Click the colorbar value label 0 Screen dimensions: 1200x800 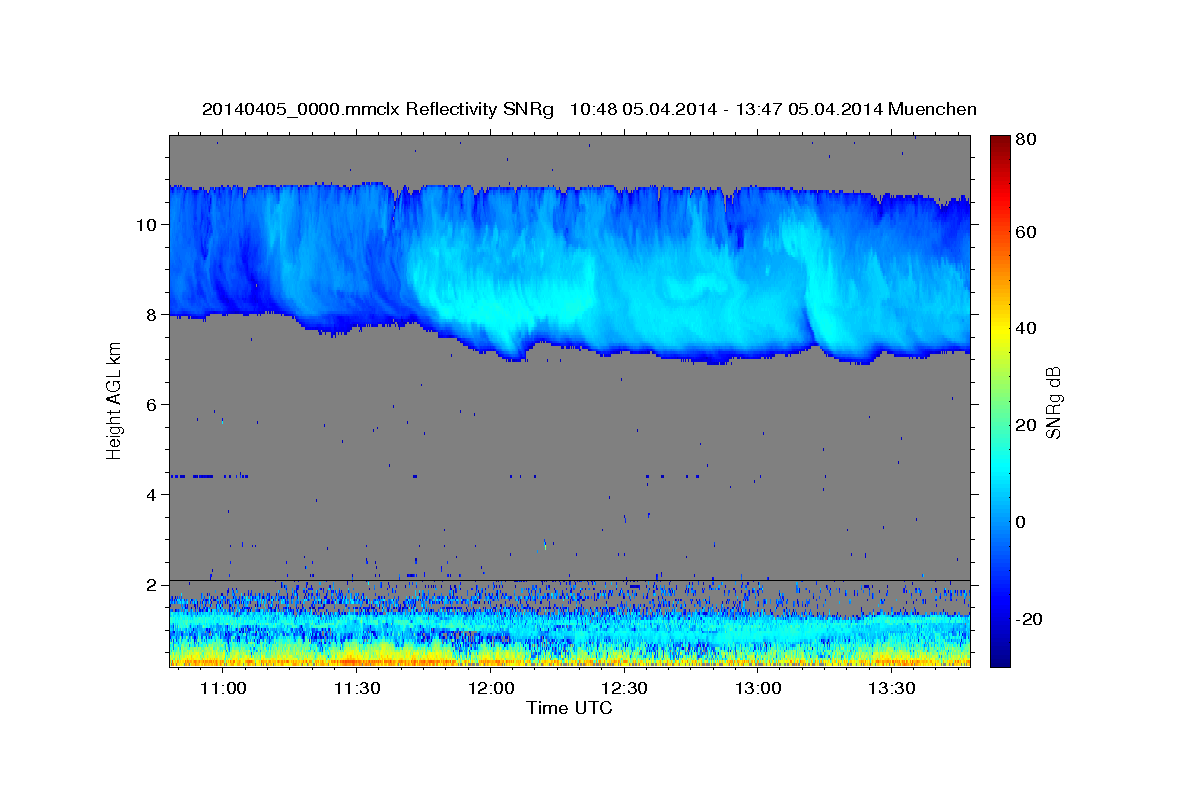click(1022, 522)
